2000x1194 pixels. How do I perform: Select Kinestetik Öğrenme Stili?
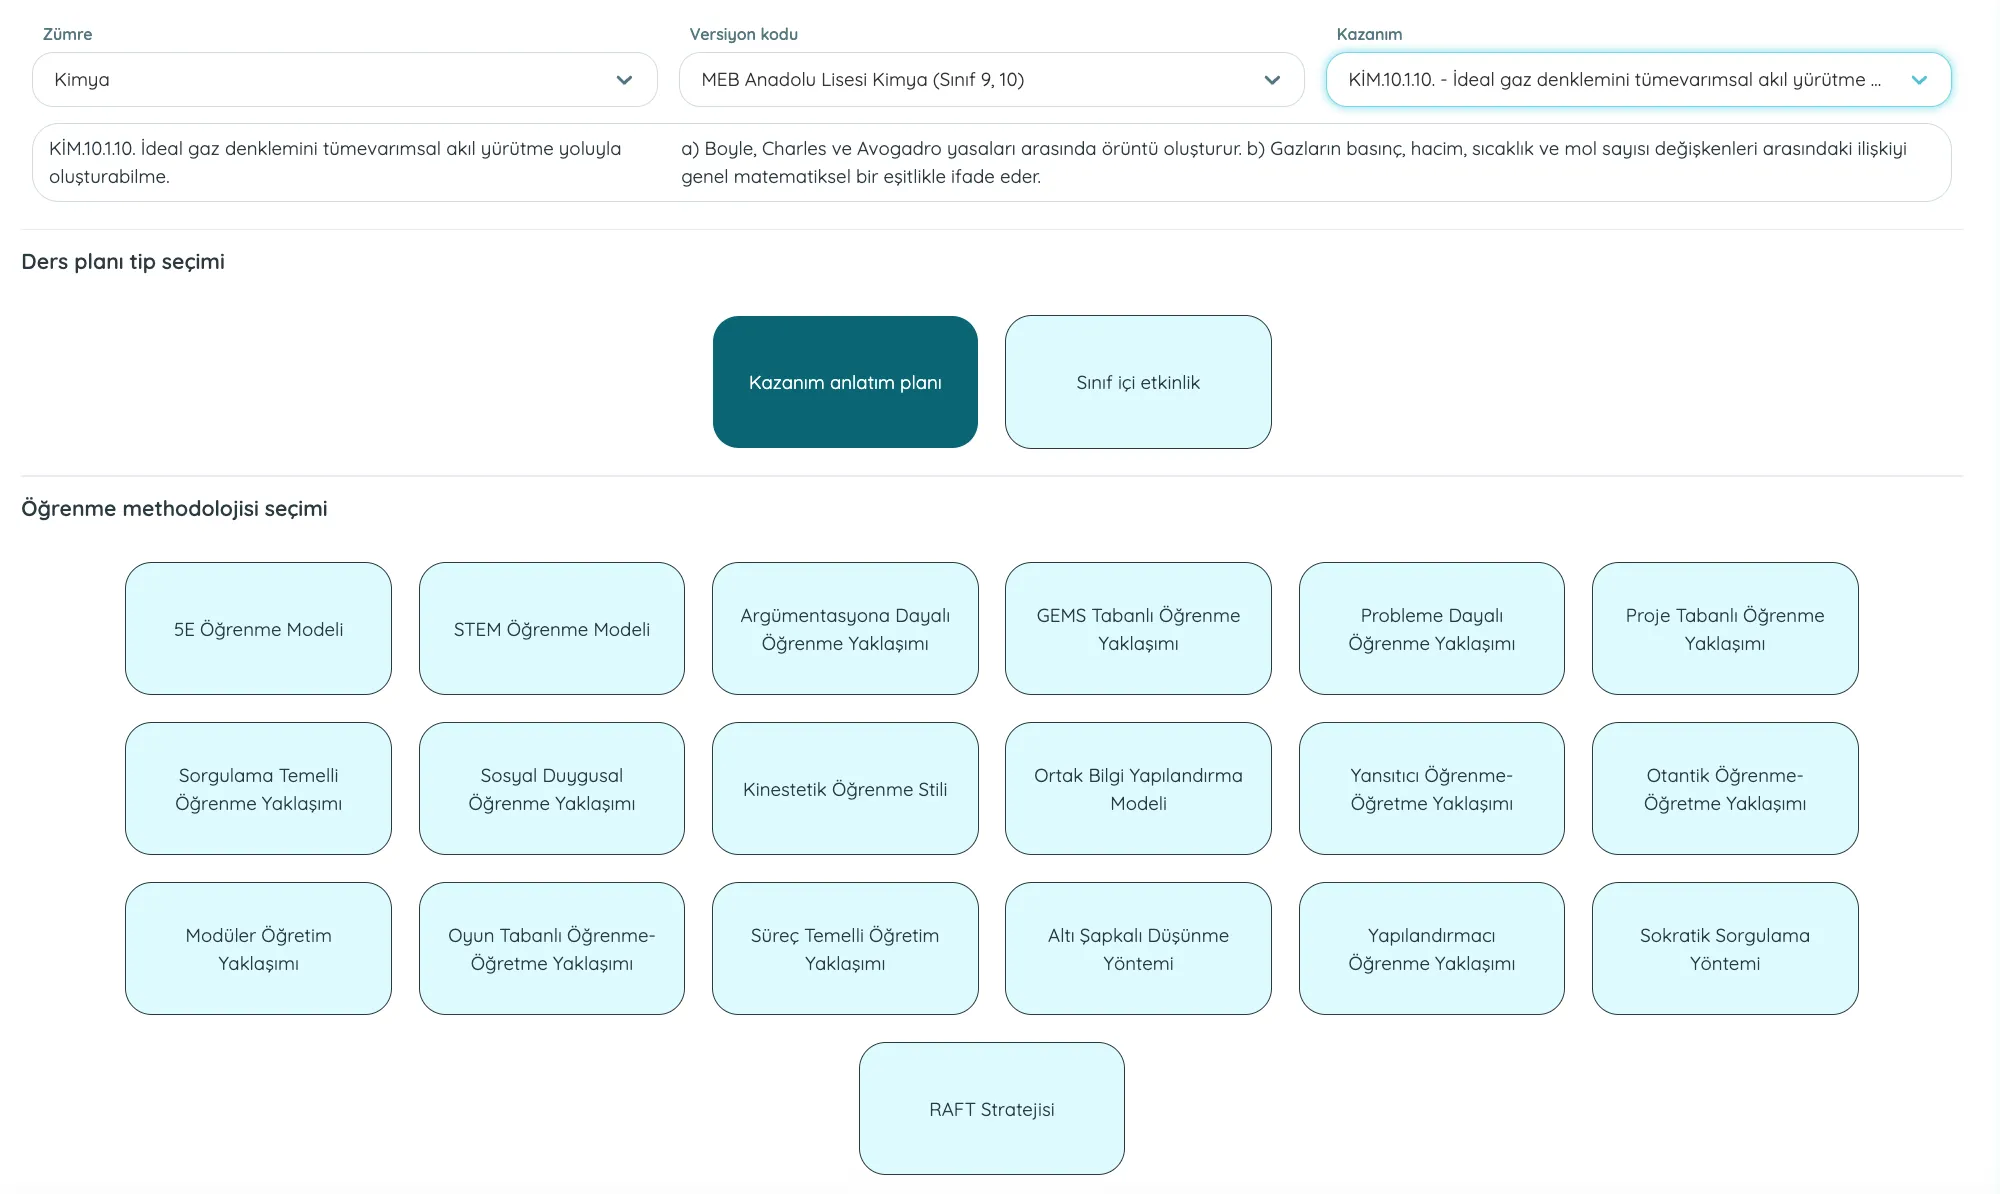pos(845,789)
